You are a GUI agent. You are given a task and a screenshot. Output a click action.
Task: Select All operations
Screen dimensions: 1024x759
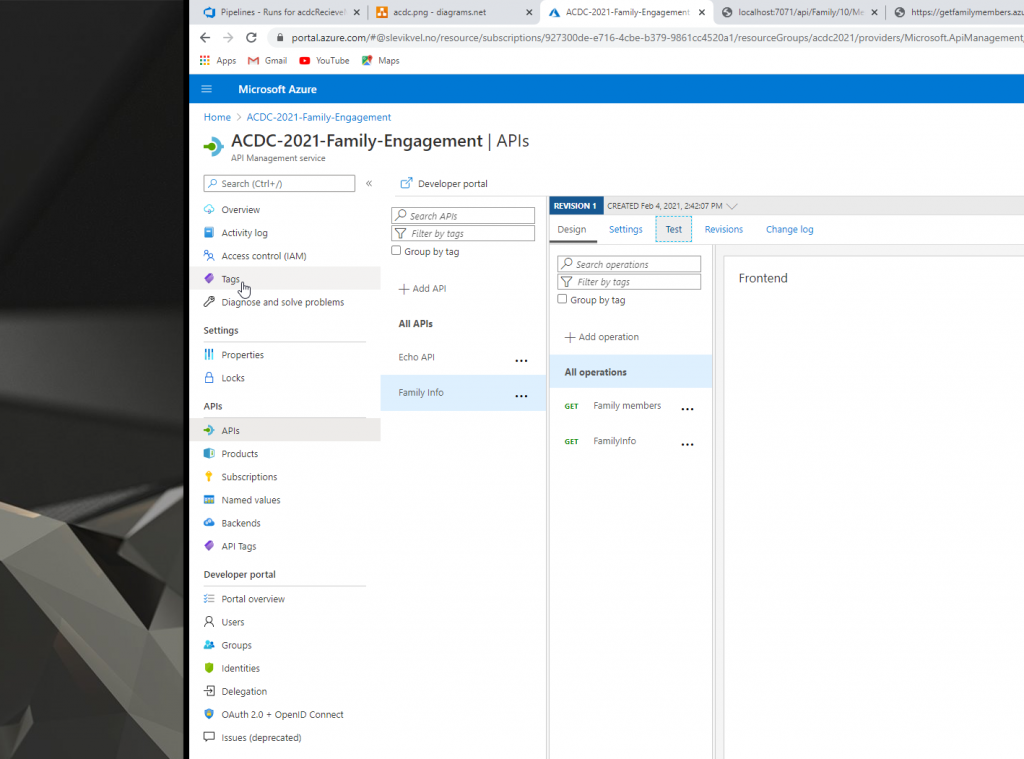point(631,372)
